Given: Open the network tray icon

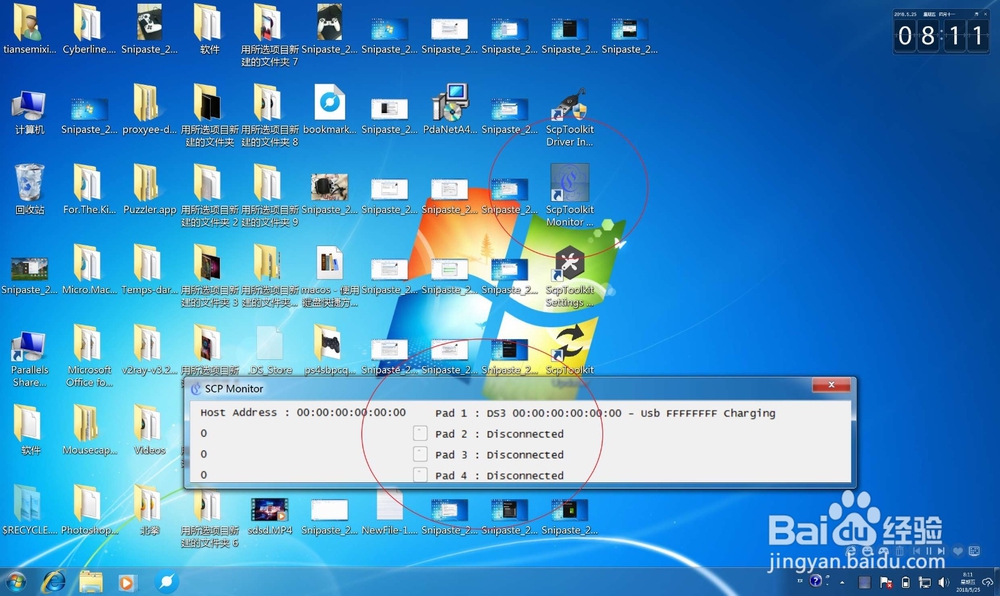Looking at the screenshot, I should tap(925, 582).
